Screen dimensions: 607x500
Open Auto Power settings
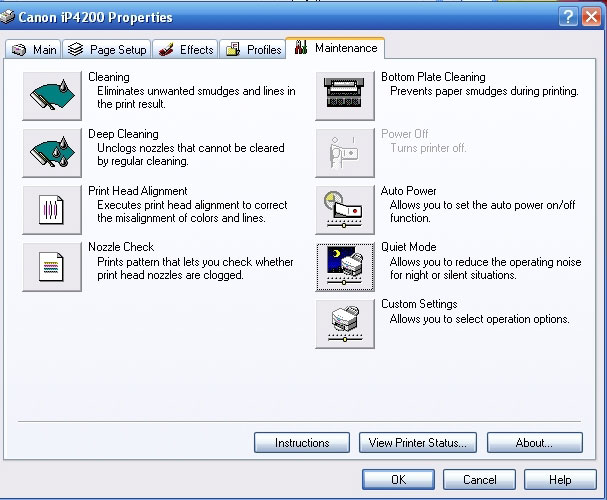pos(345,210)
